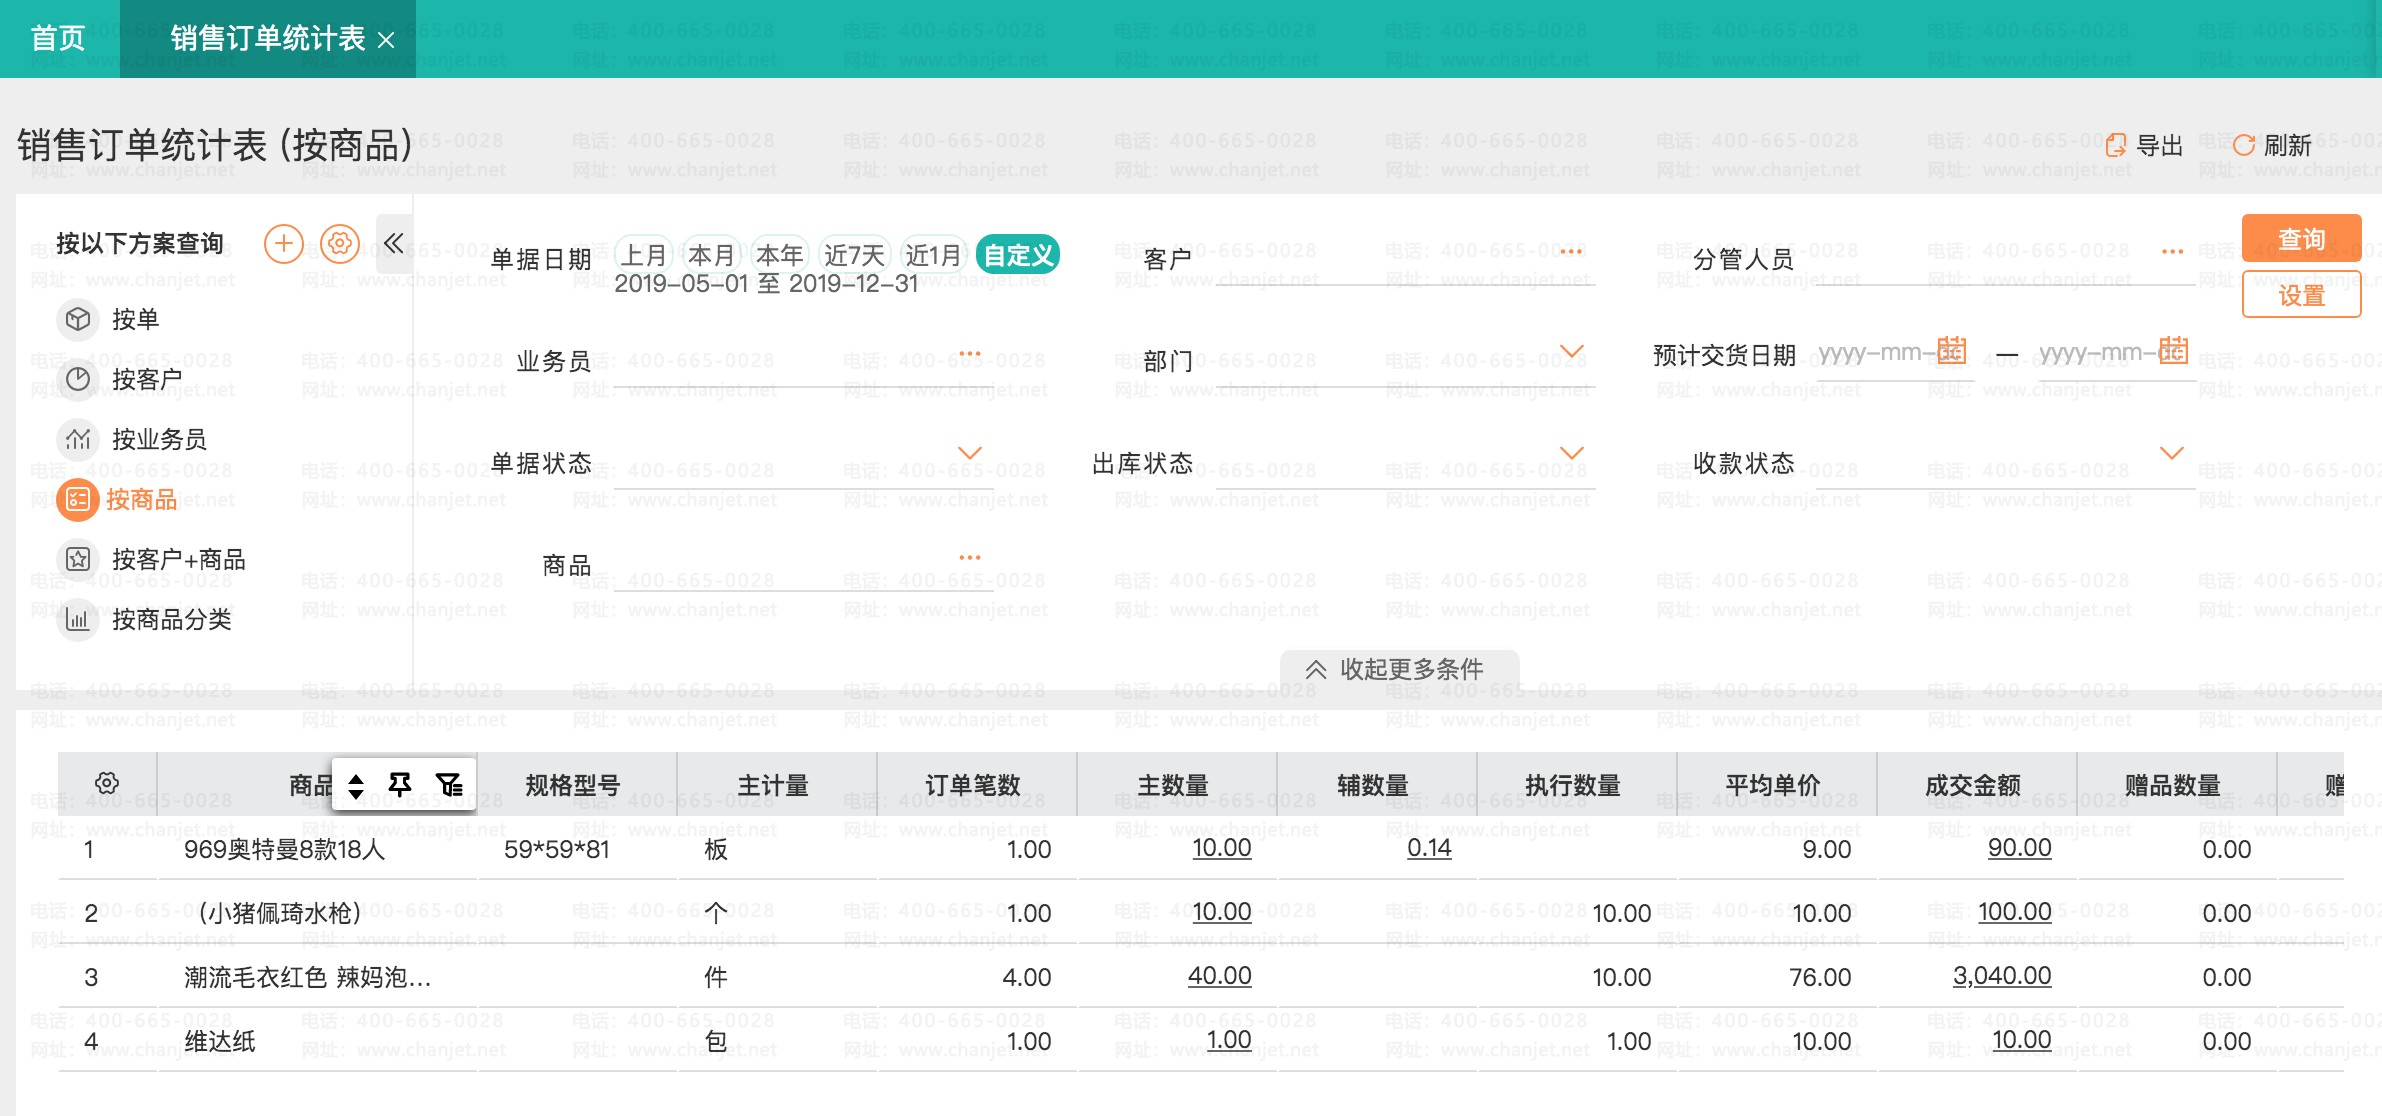Collapse the left scheme panel

[x=394, y=243]
